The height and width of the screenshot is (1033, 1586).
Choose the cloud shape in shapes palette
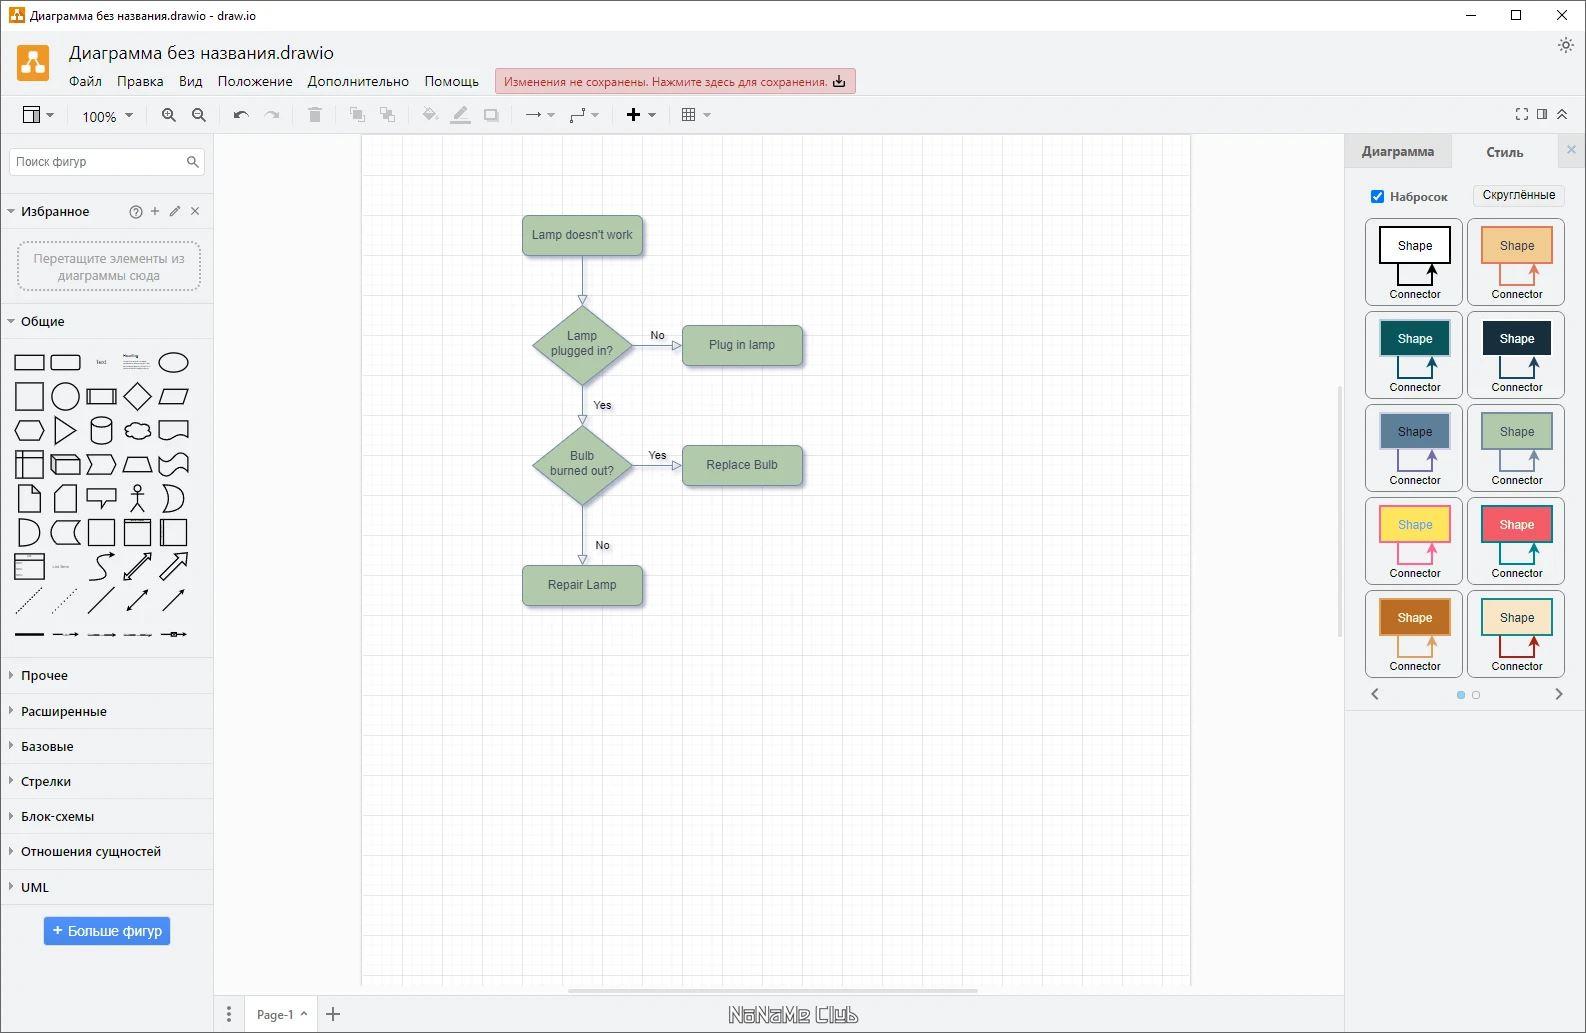pyautogui.click(x=137, y=431)
